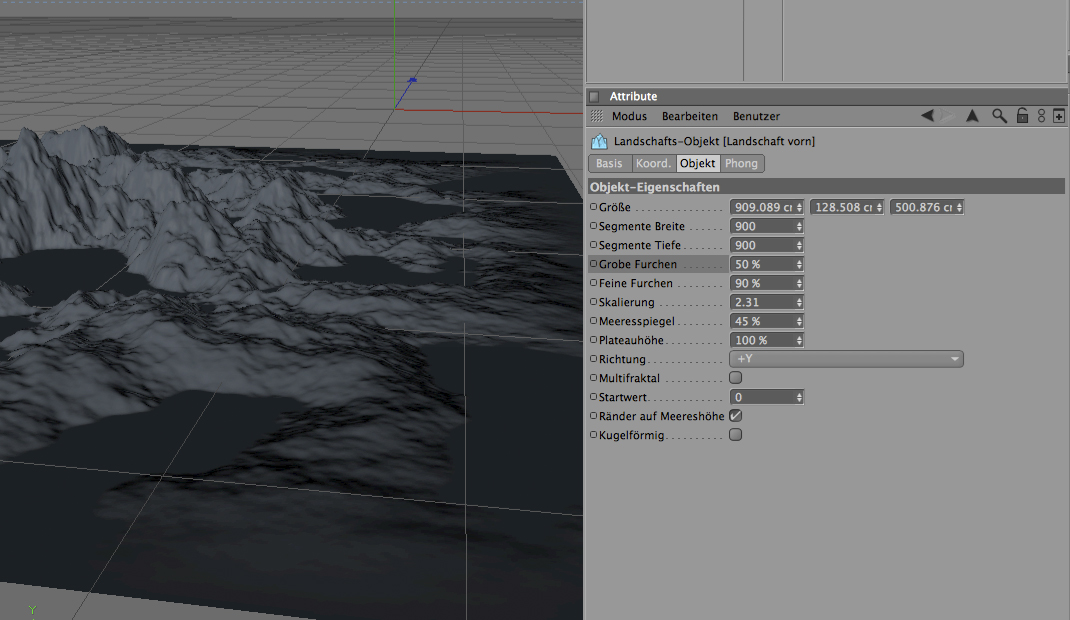This screenshot has width=1070, height=620.
Task: Click the mode lock circles icon
Action: [x=1041, y=116]
